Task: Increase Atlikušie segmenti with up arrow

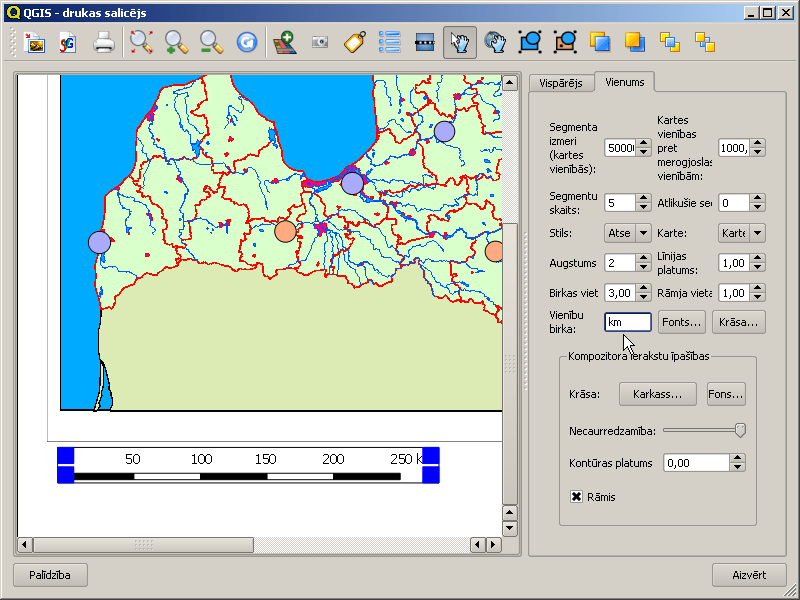Action: coord(758,198)
